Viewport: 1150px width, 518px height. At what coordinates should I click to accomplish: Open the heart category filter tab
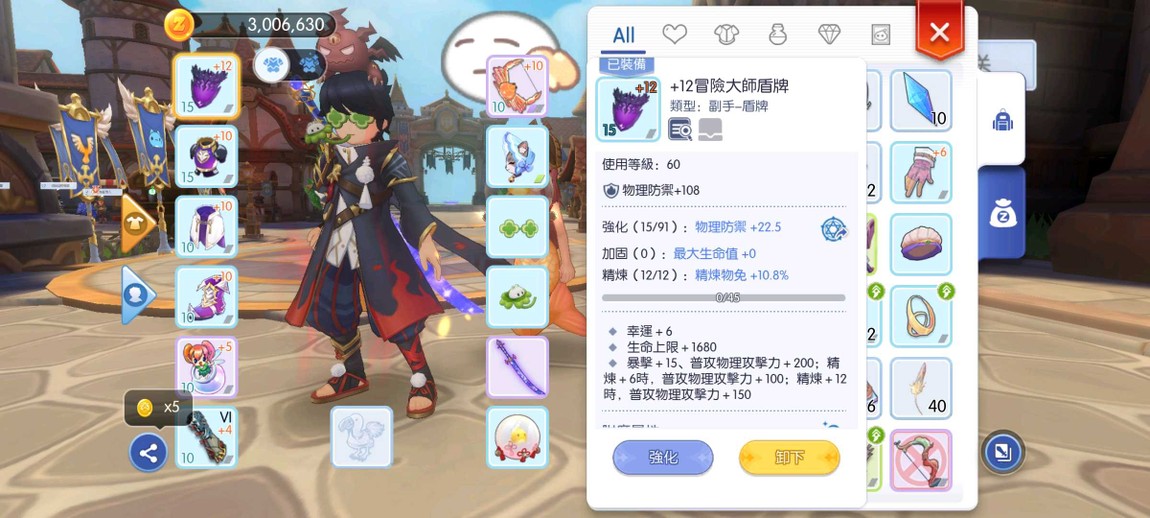674,34
